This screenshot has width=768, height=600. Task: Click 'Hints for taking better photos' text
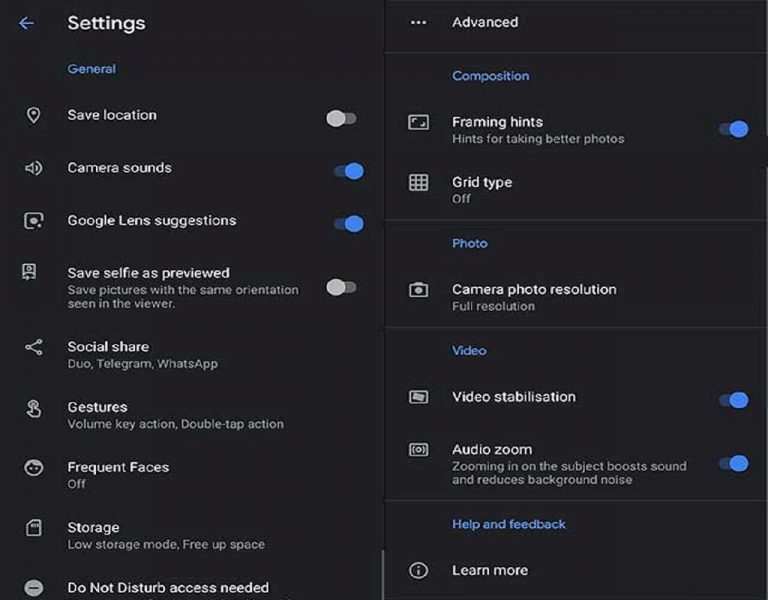pos(538,139)
